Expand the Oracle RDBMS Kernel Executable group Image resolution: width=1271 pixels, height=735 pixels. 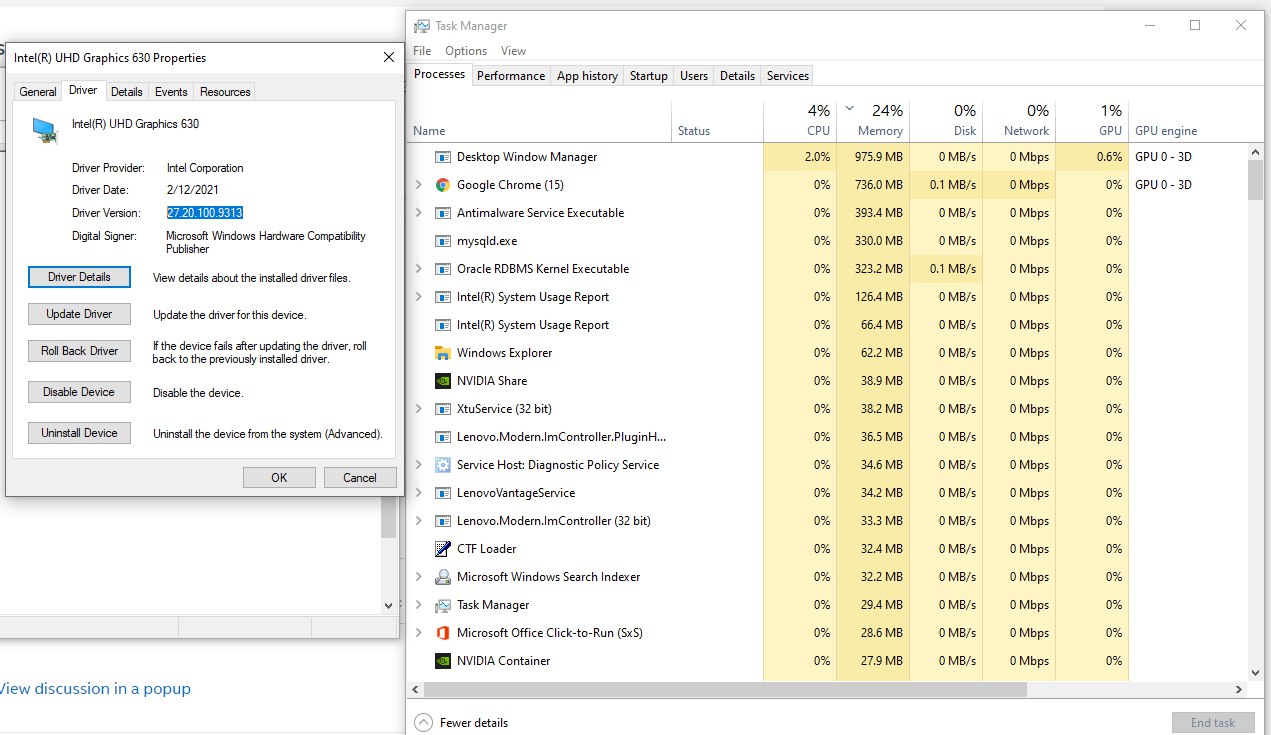coord(419,269)
